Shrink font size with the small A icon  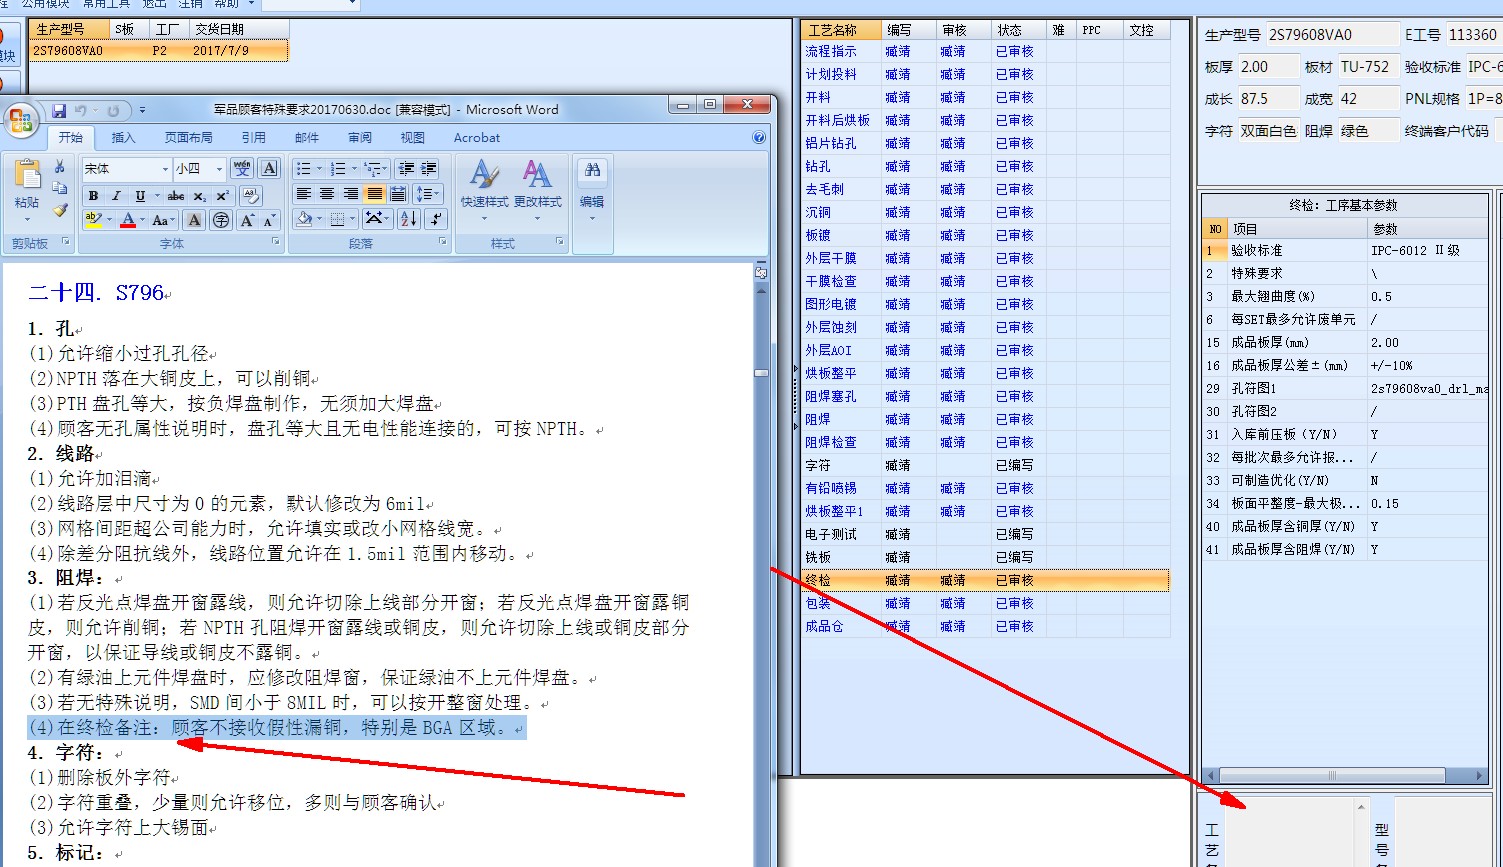coord(270,220)
